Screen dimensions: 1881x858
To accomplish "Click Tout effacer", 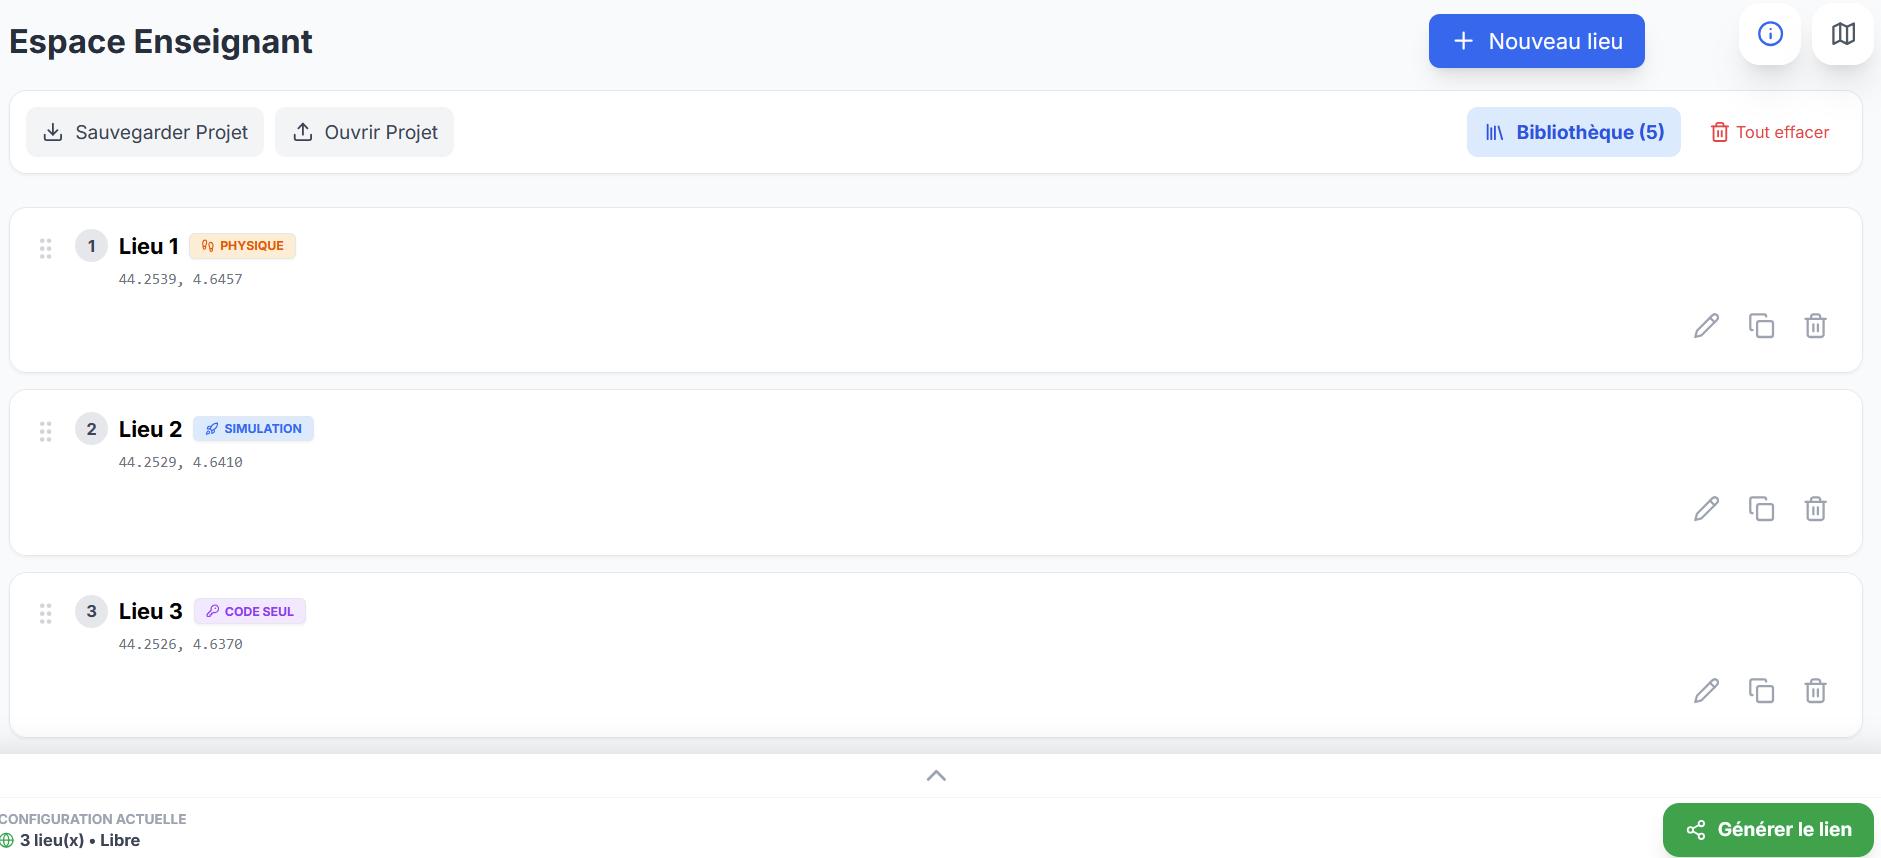I will 1770,132.
